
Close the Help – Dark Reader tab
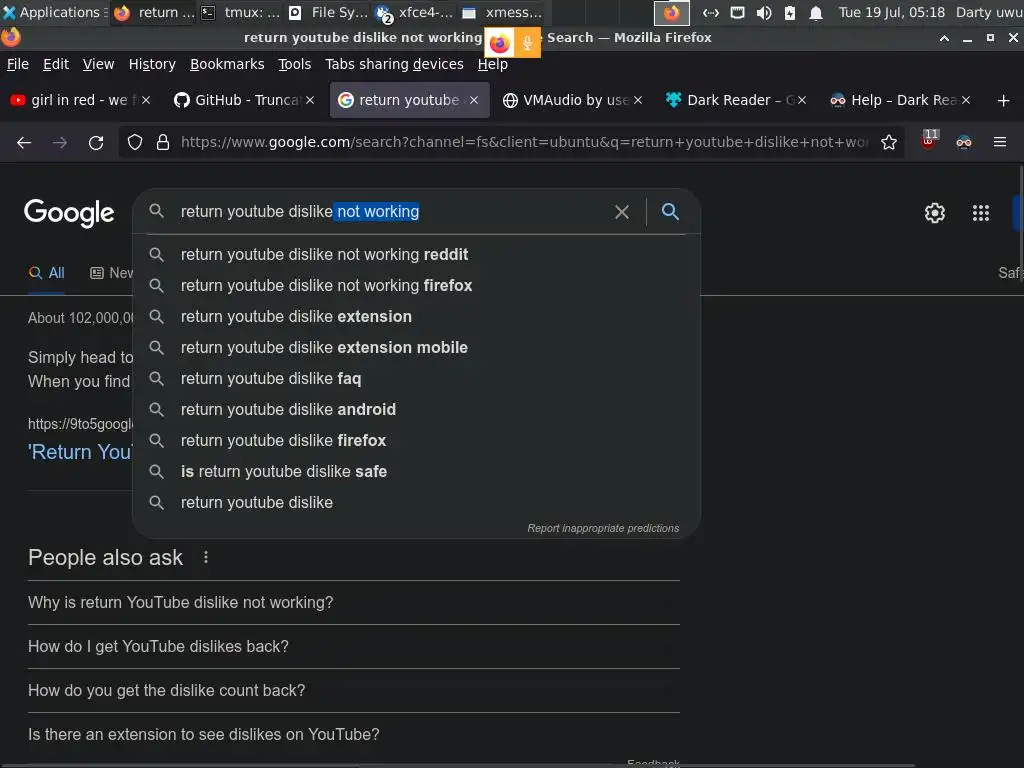(966, 100)
